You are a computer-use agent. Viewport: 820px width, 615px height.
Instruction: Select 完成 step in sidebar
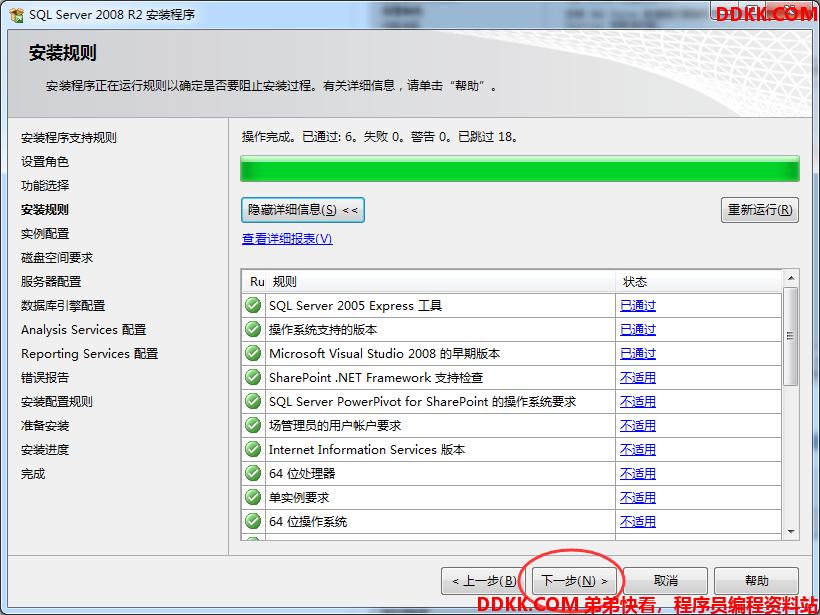pyautogui.click(x=33, y=474)
